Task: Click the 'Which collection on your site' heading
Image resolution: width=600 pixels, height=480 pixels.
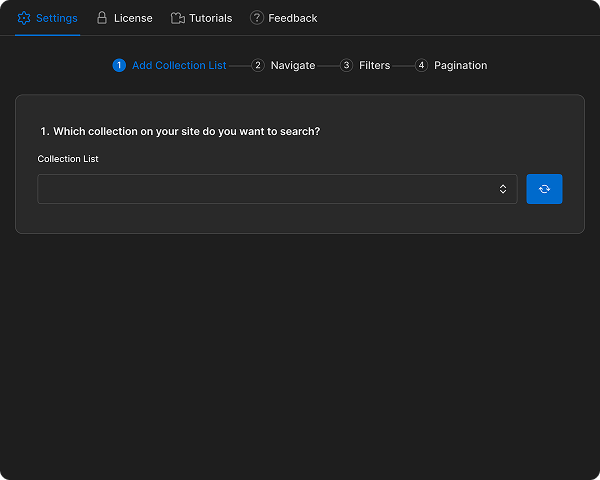Action: pyautogui.click(x=180, y=131)
